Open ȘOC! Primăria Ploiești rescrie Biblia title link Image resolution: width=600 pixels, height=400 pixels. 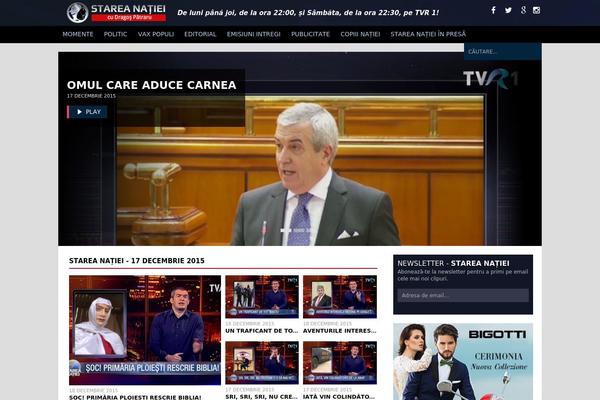(x=135, y=397)
